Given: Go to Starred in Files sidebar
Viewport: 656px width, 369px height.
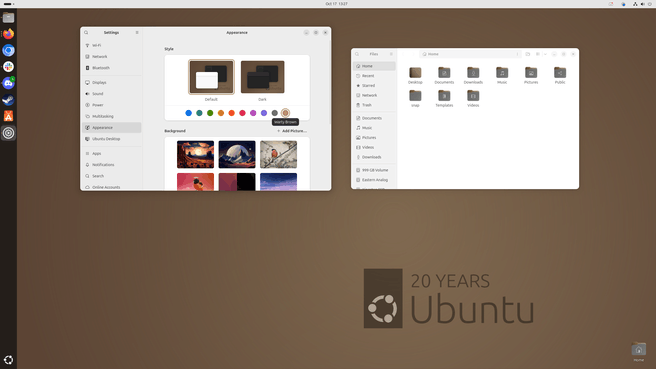Looking at the screenshot, I should [x=374, y=85].
